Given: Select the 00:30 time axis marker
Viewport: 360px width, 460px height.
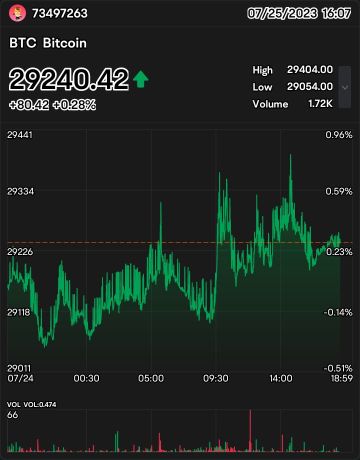Looking at the screenshot, I should 86,378.
